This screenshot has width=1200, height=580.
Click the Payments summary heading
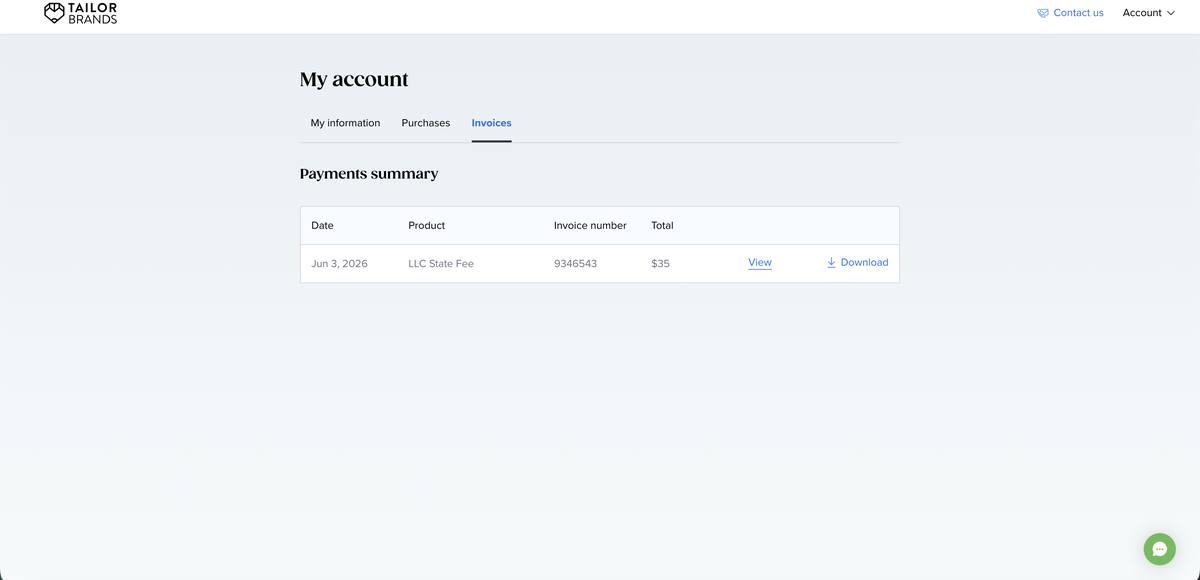[369, 174]
